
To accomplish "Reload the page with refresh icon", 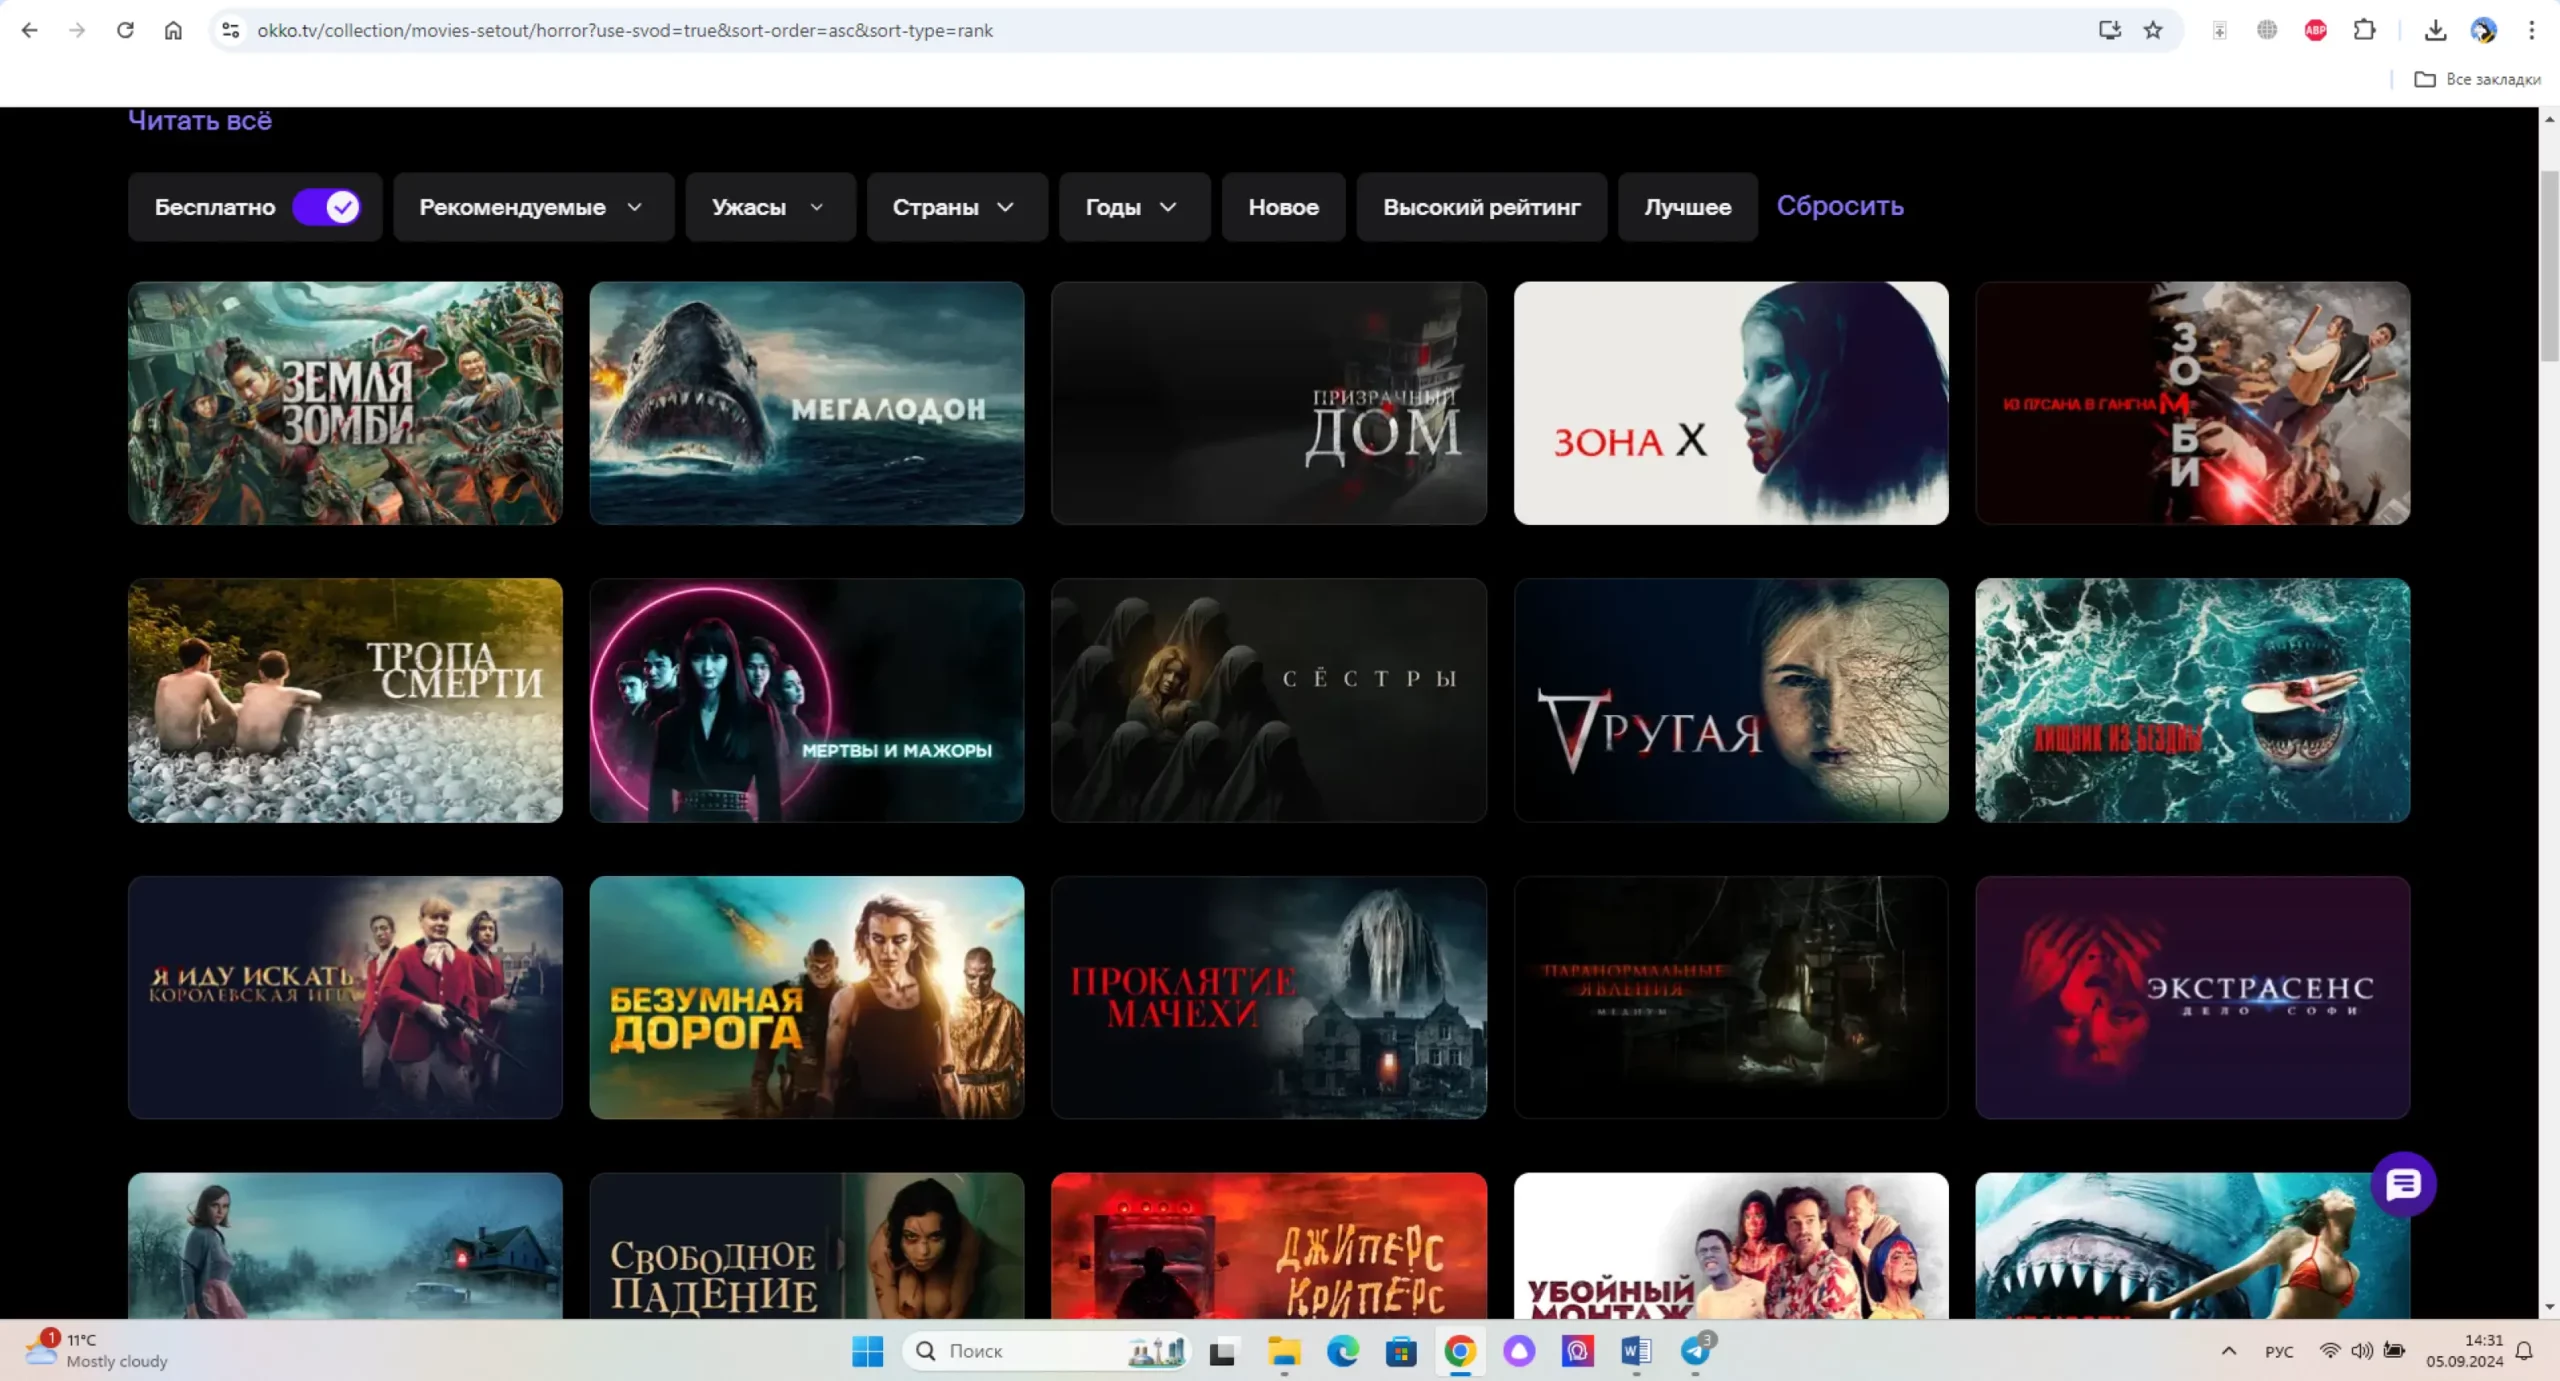I will tap(125, 30).
